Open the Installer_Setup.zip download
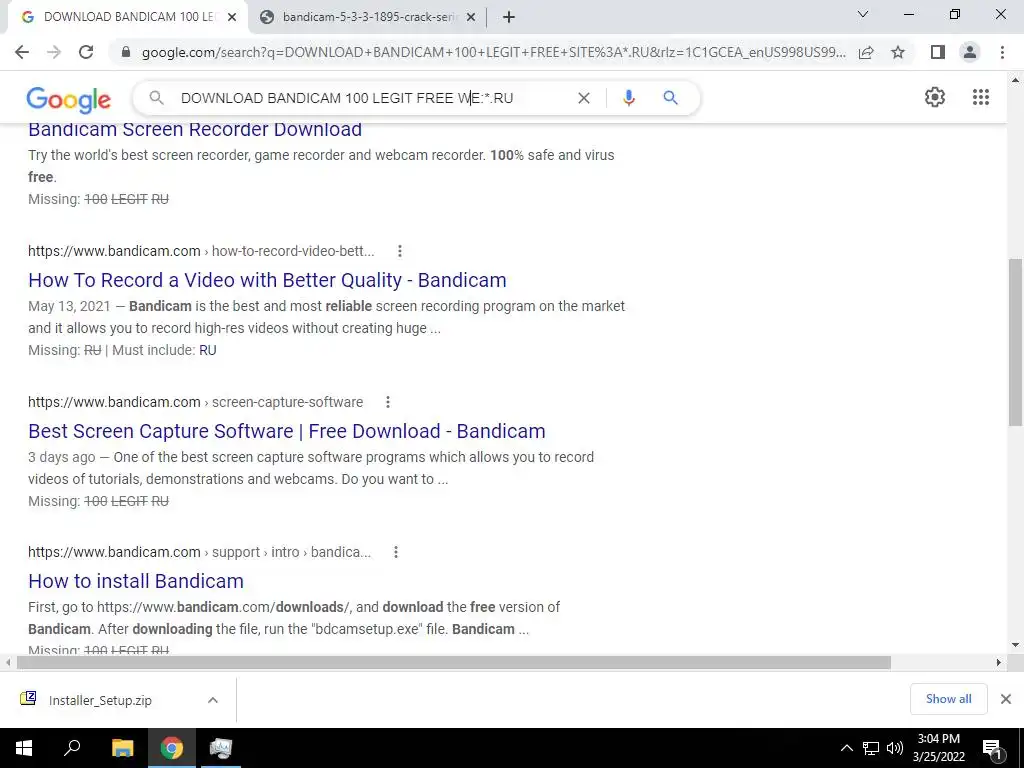1024x768 pixels. [100, 700]
